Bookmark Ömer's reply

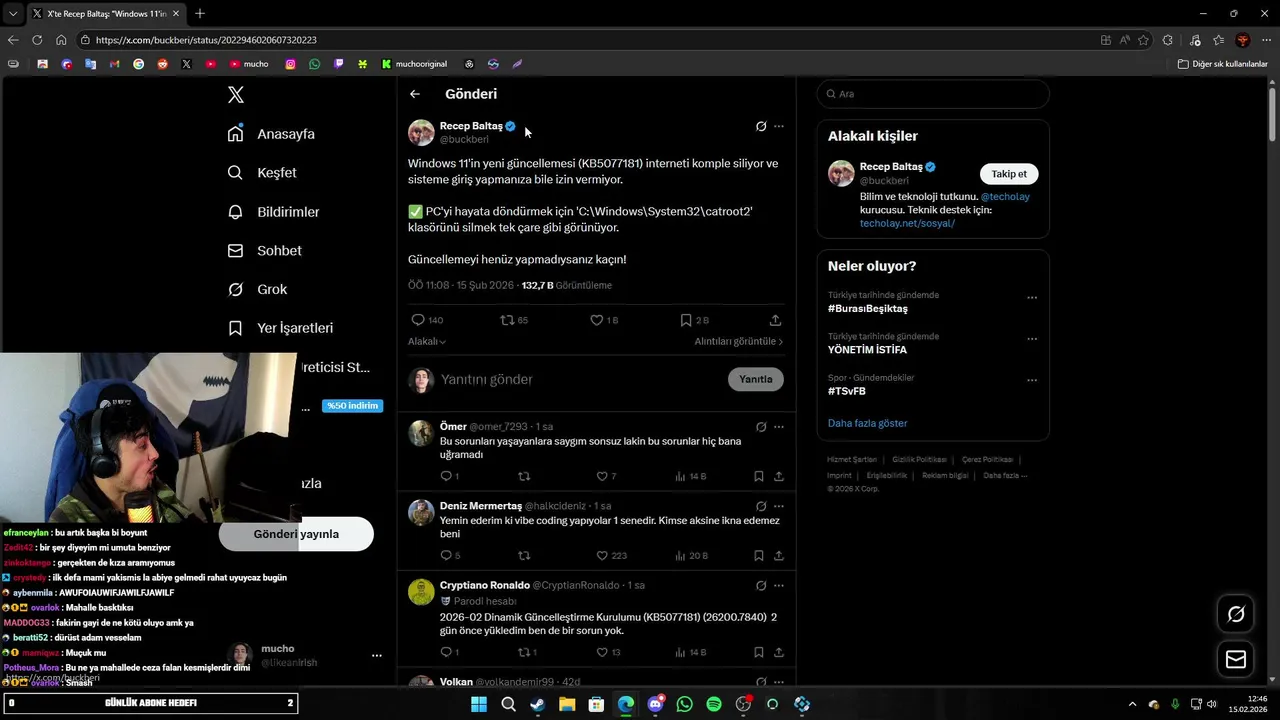coord(759,477)
